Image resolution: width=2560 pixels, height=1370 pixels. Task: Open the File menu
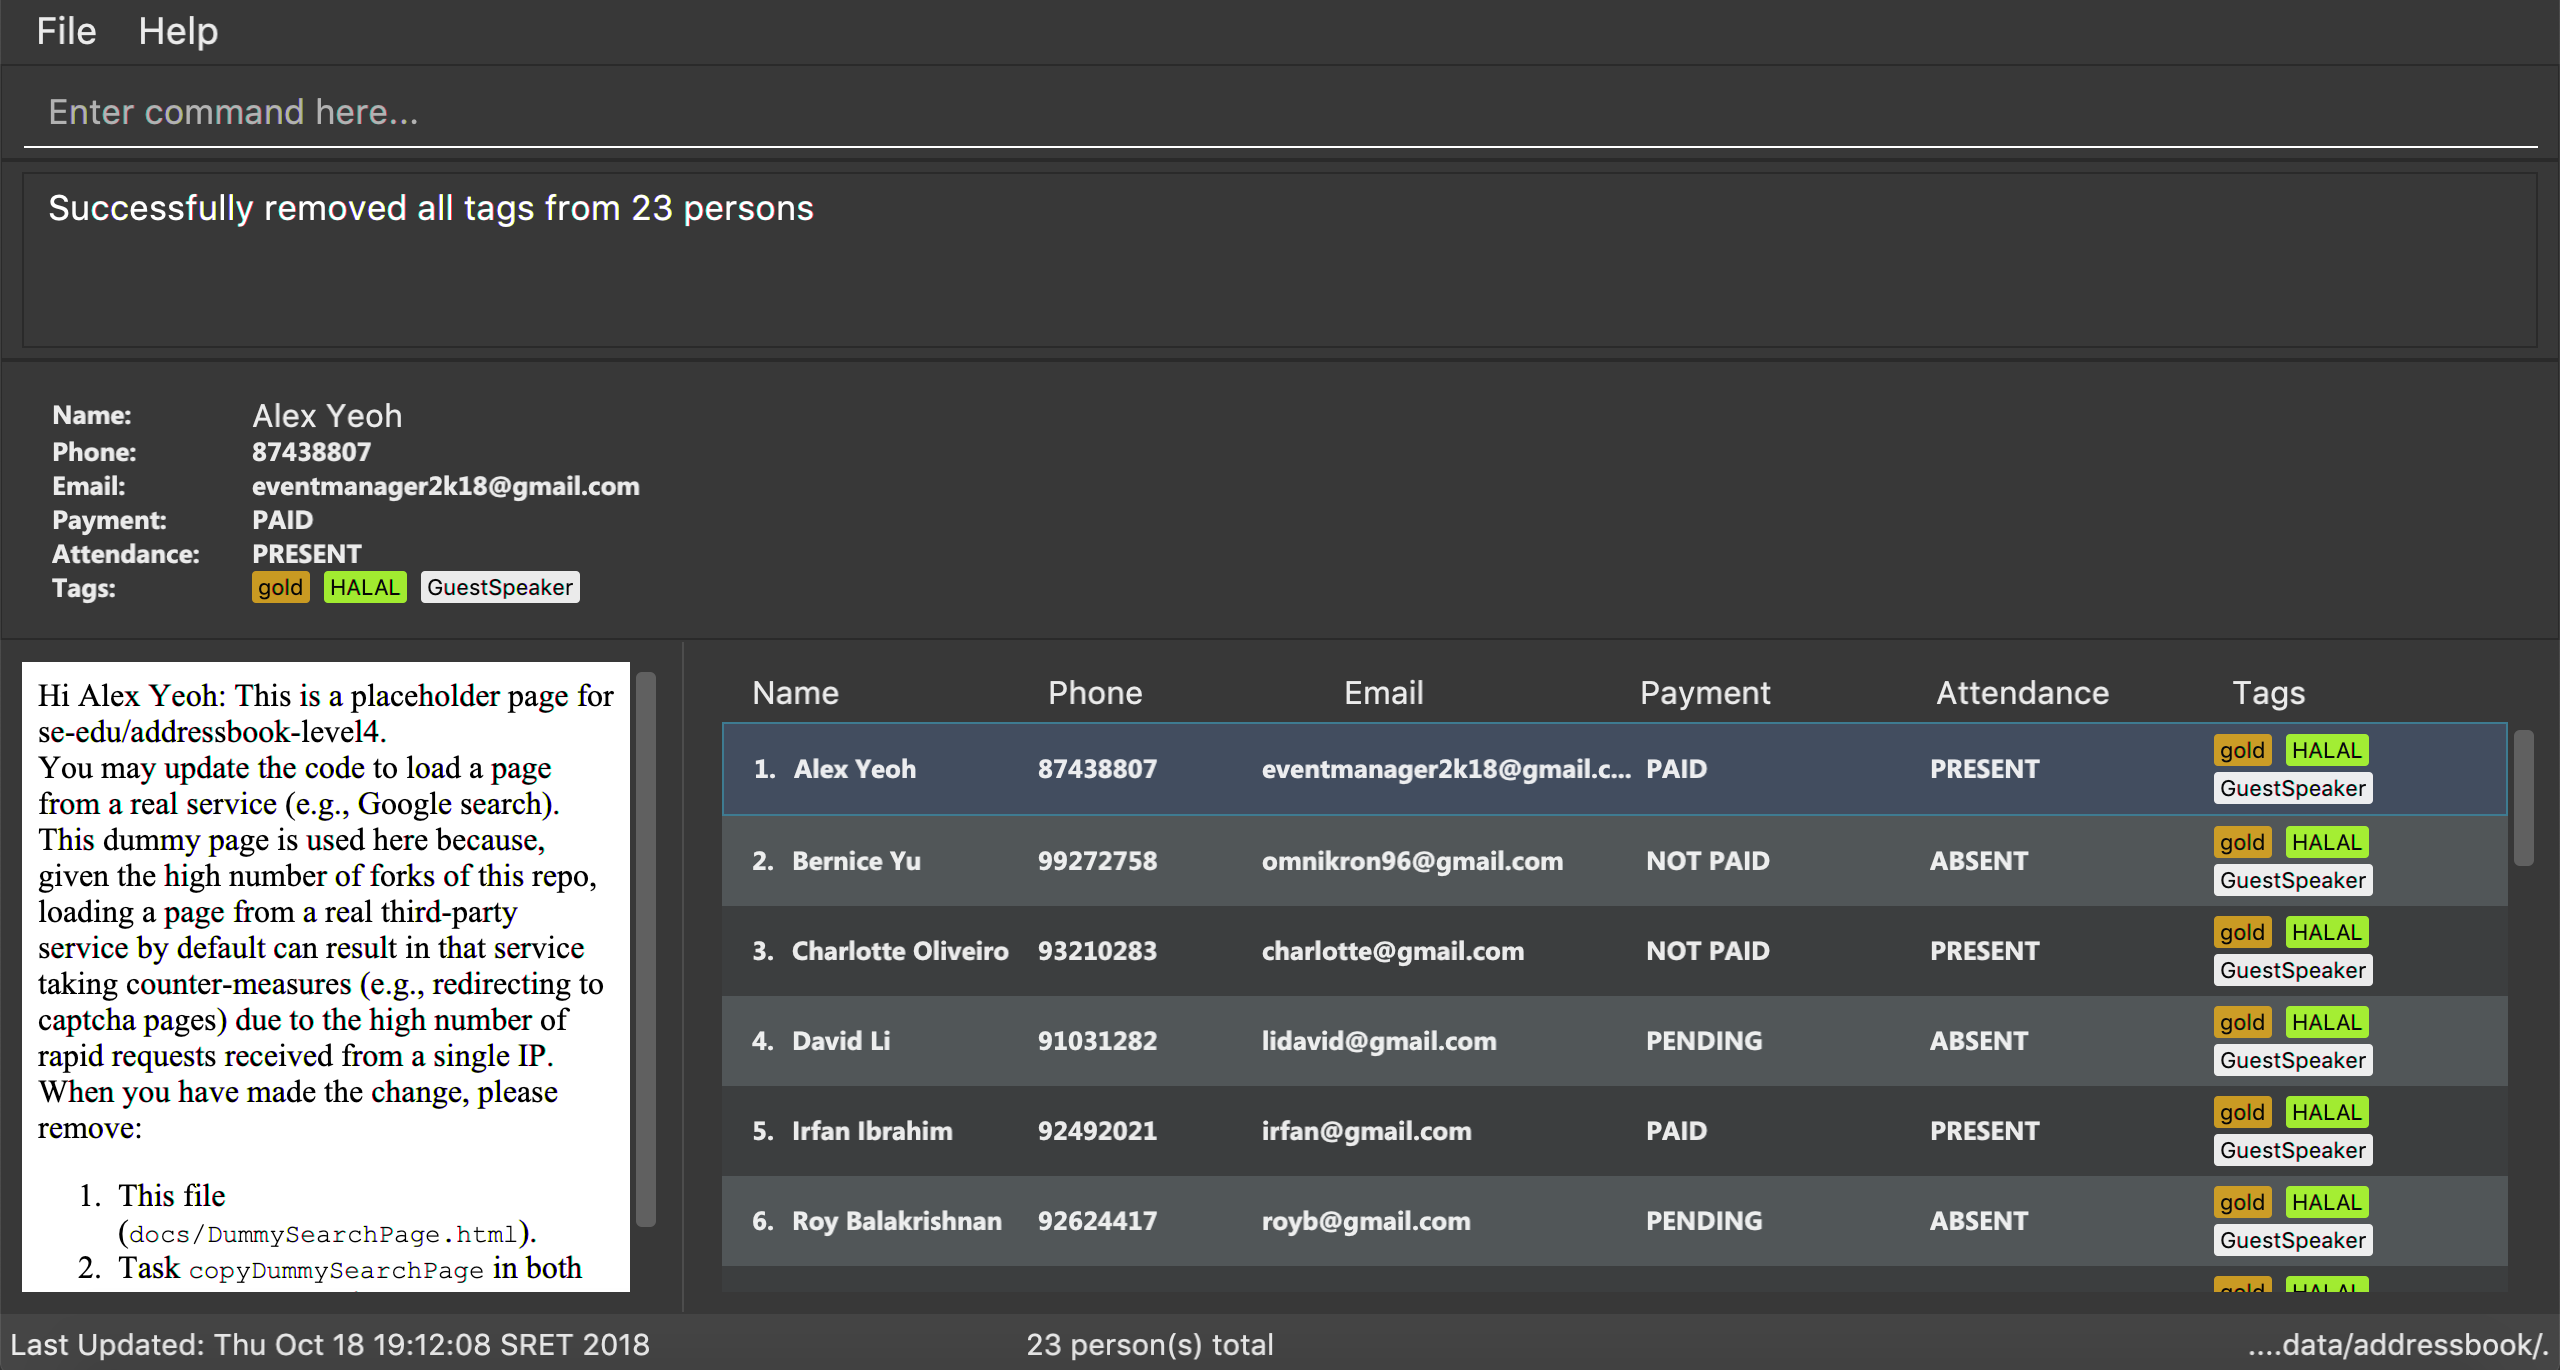[x=66, y=31]
